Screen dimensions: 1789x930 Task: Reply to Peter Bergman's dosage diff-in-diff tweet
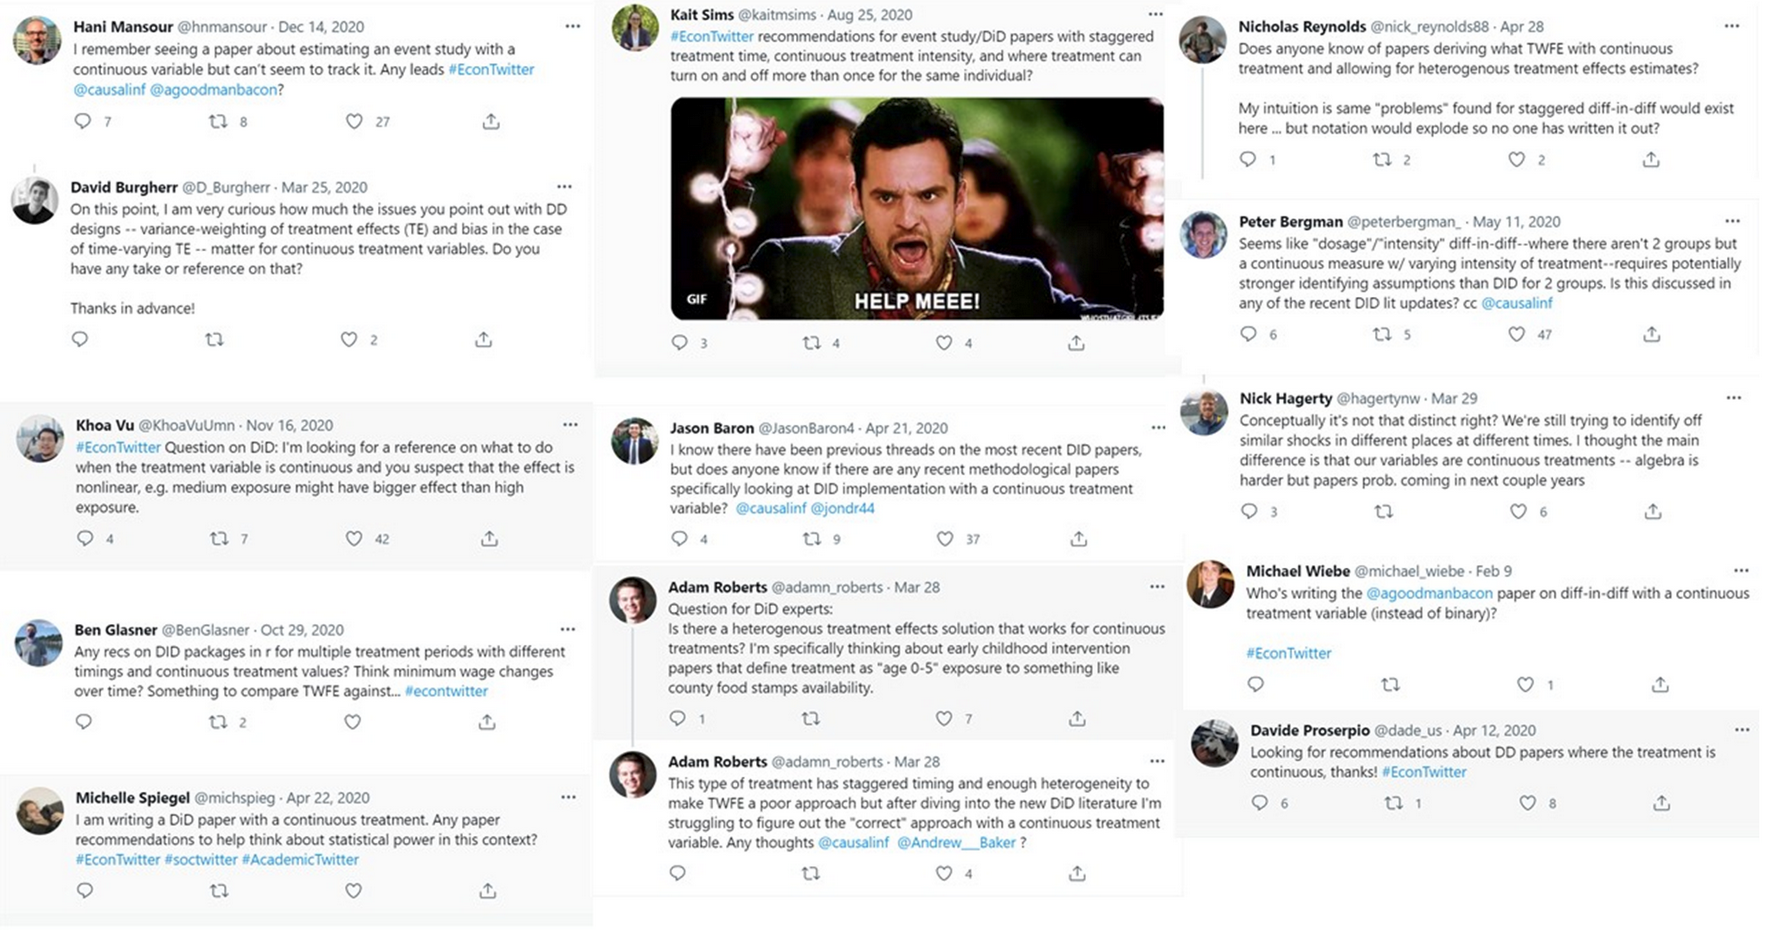1248,334
